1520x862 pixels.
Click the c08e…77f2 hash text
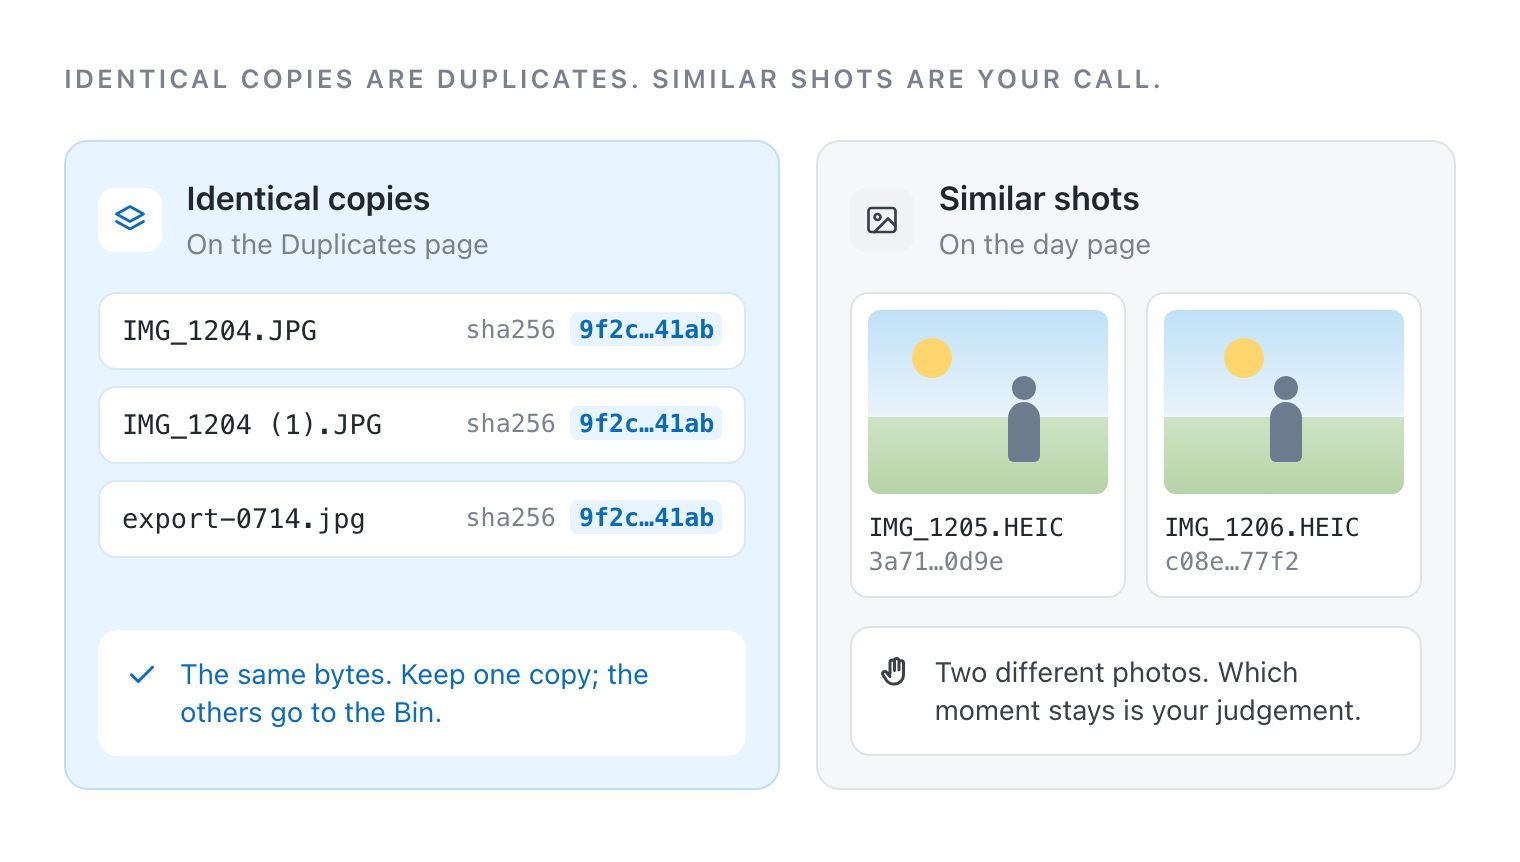[x=1232, y=562]
